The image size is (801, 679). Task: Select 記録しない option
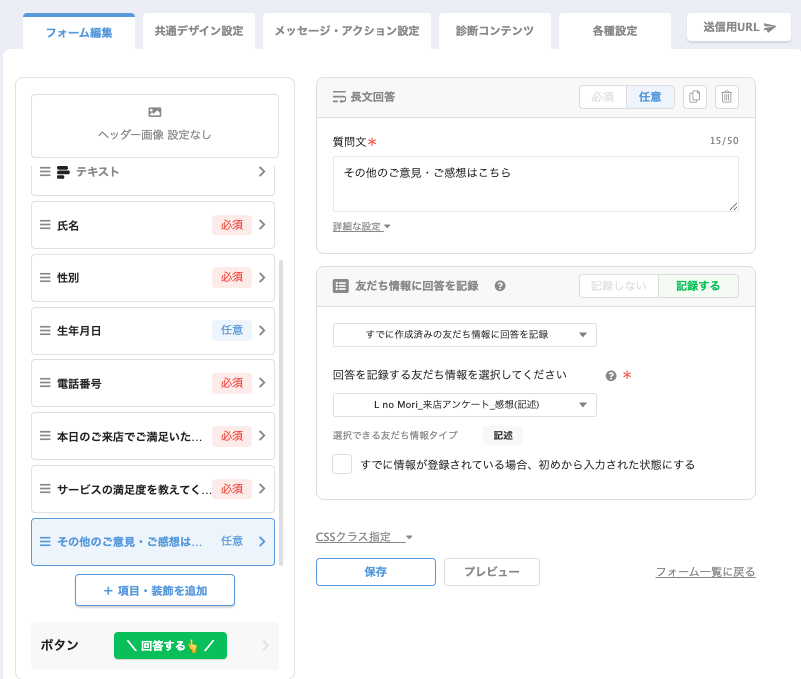click(619, 286)
